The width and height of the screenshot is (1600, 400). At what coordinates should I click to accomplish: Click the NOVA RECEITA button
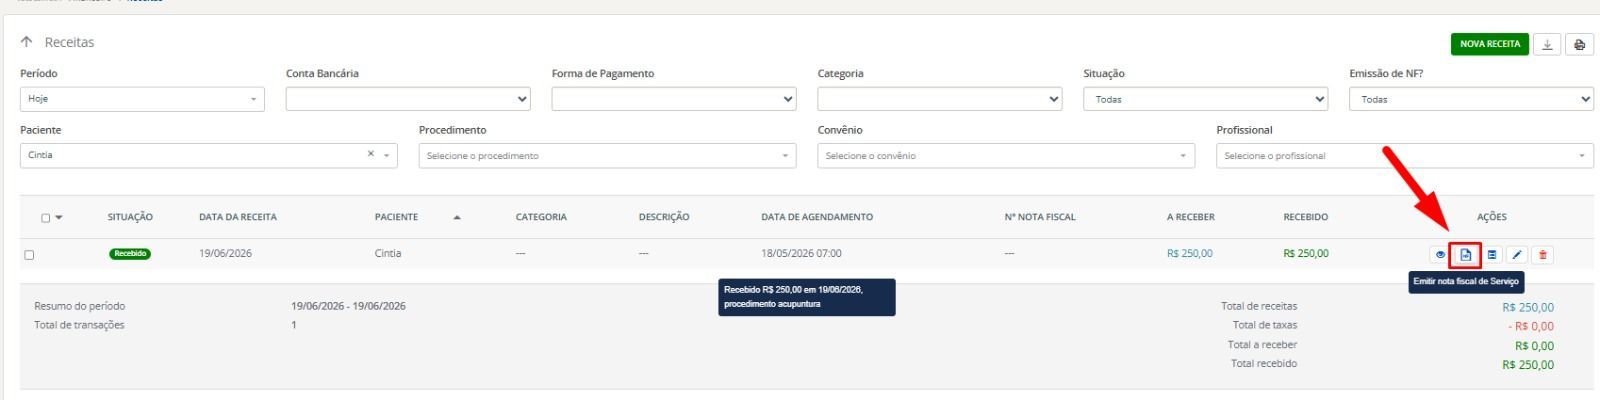pyautogui.click(x=1490, y=44)
